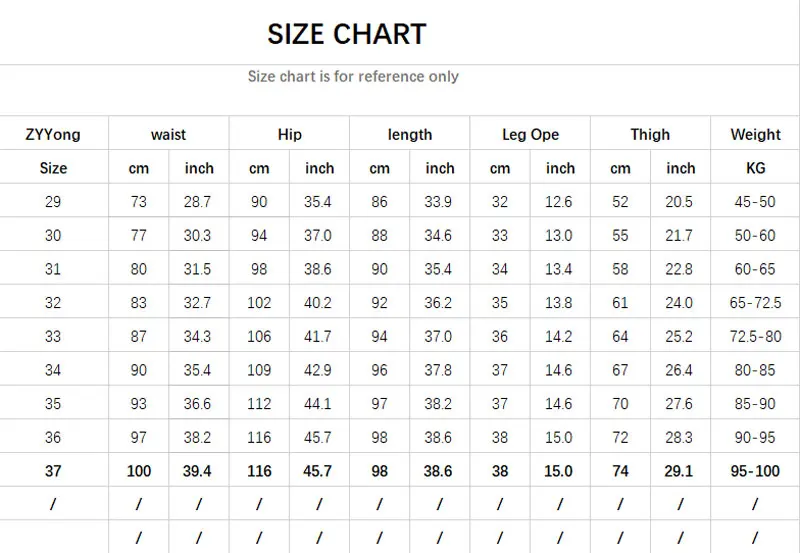Click the Hip column header
Image resolution: width=800 pixels, height=553 pixels.
[289, 135]
